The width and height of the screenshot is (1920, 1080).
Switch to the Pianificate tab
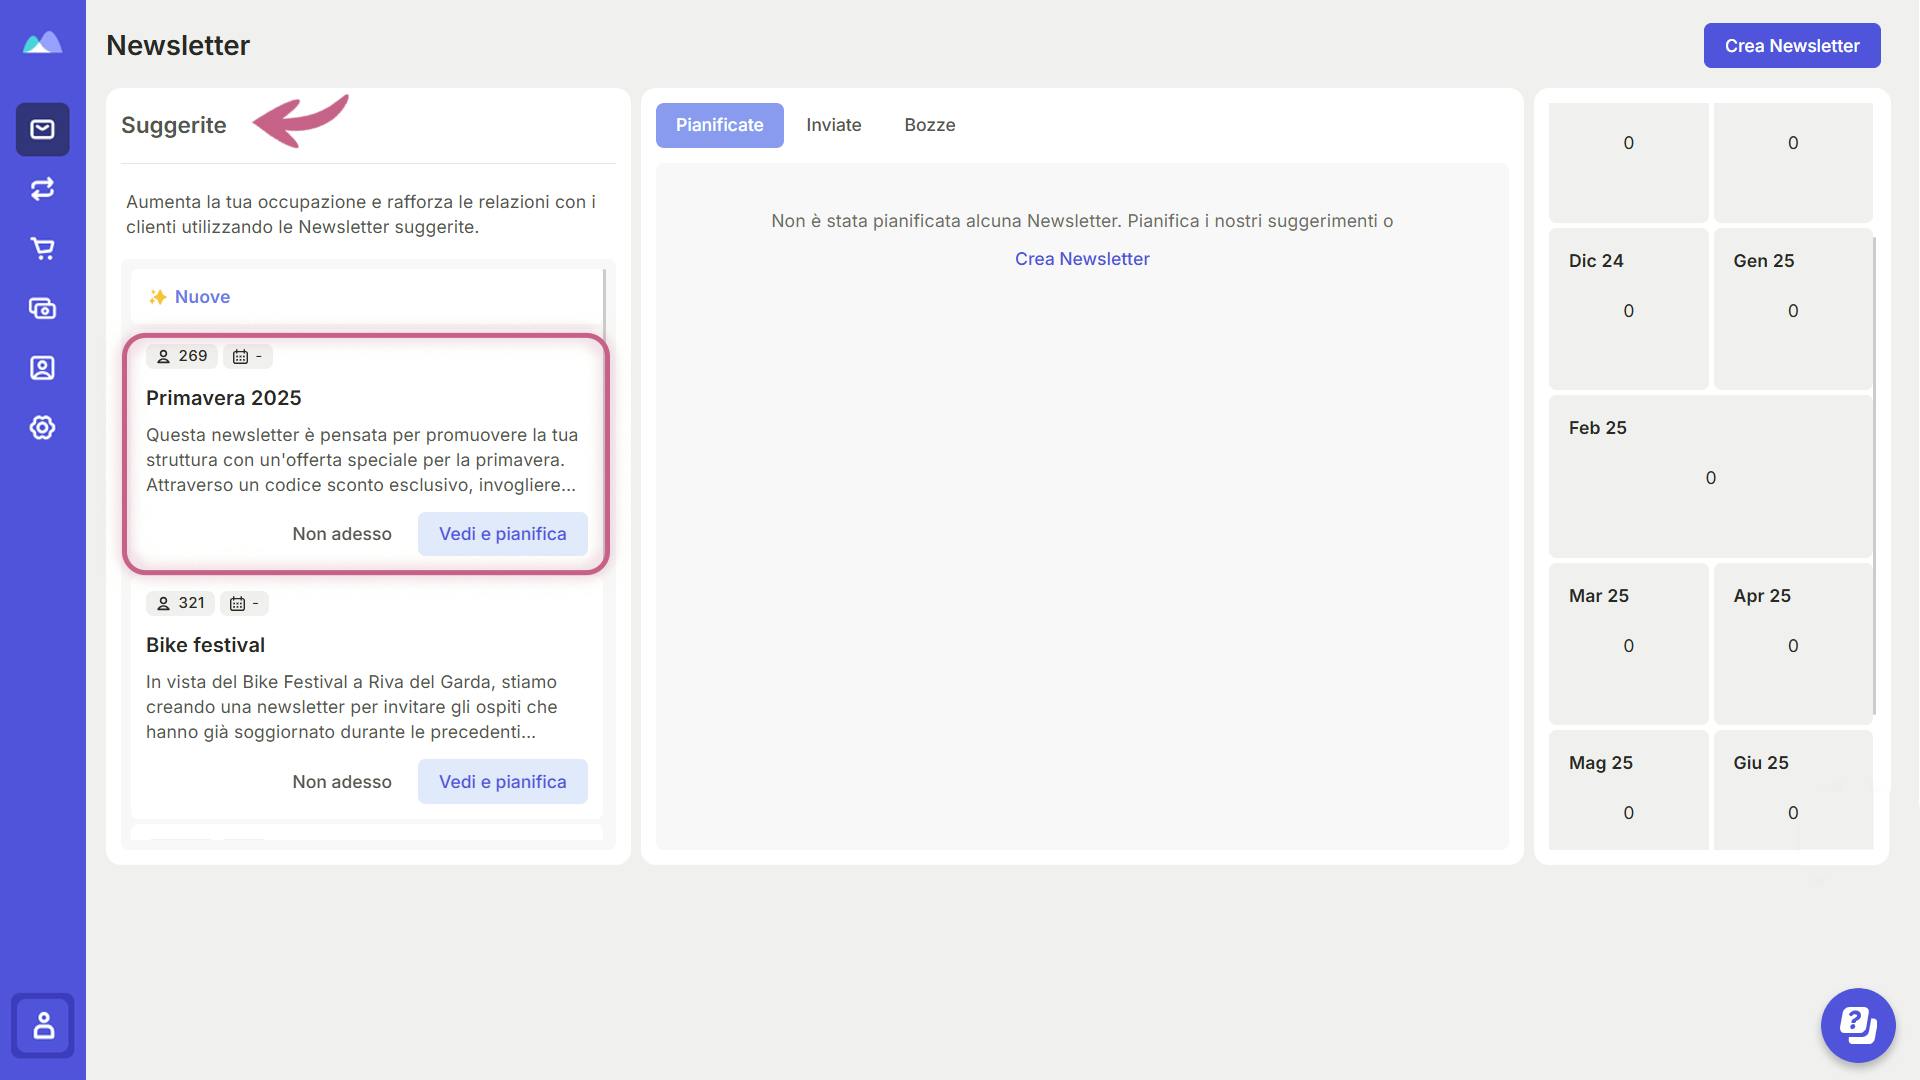click(720, 125)
